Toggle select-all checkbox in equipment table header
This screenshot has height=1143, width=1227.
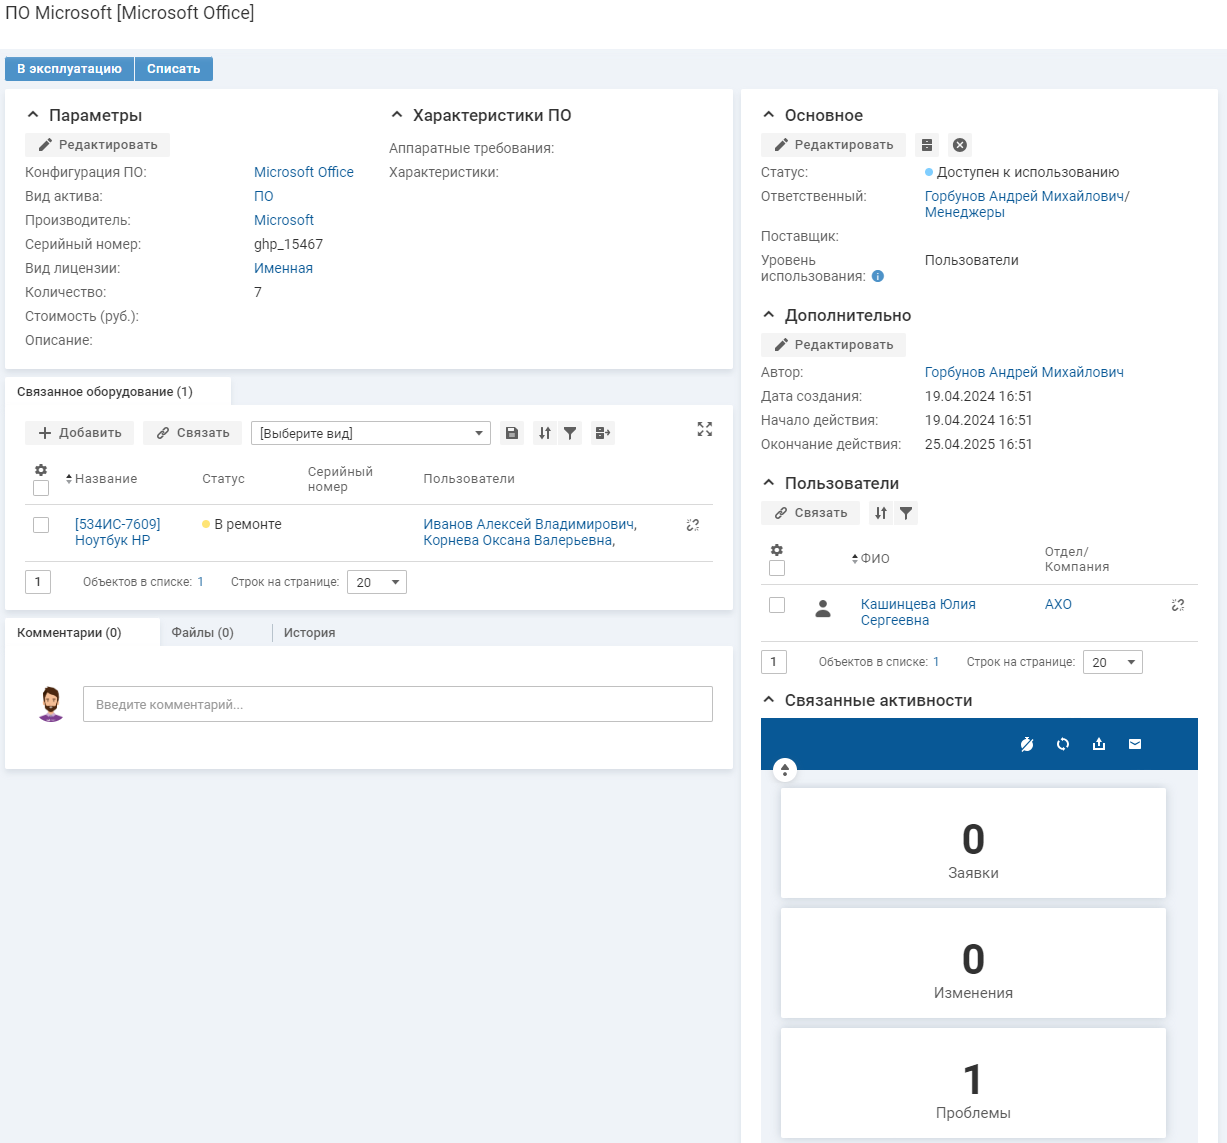[41, 488]
